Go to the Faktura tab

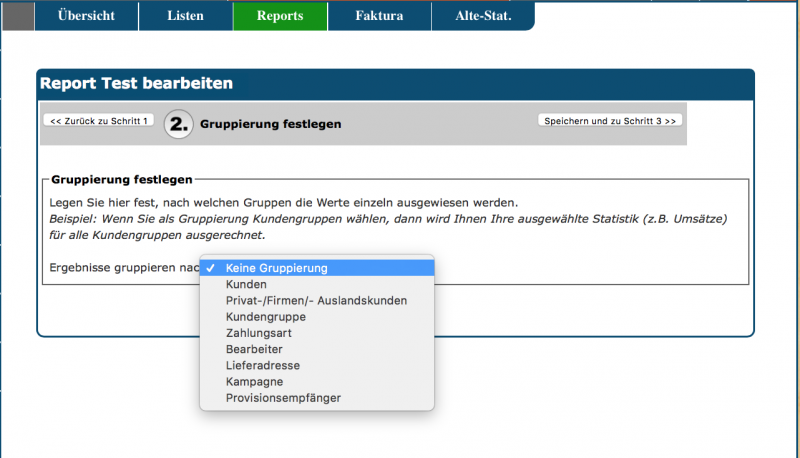pyautogui.click(x=379, y=16)
